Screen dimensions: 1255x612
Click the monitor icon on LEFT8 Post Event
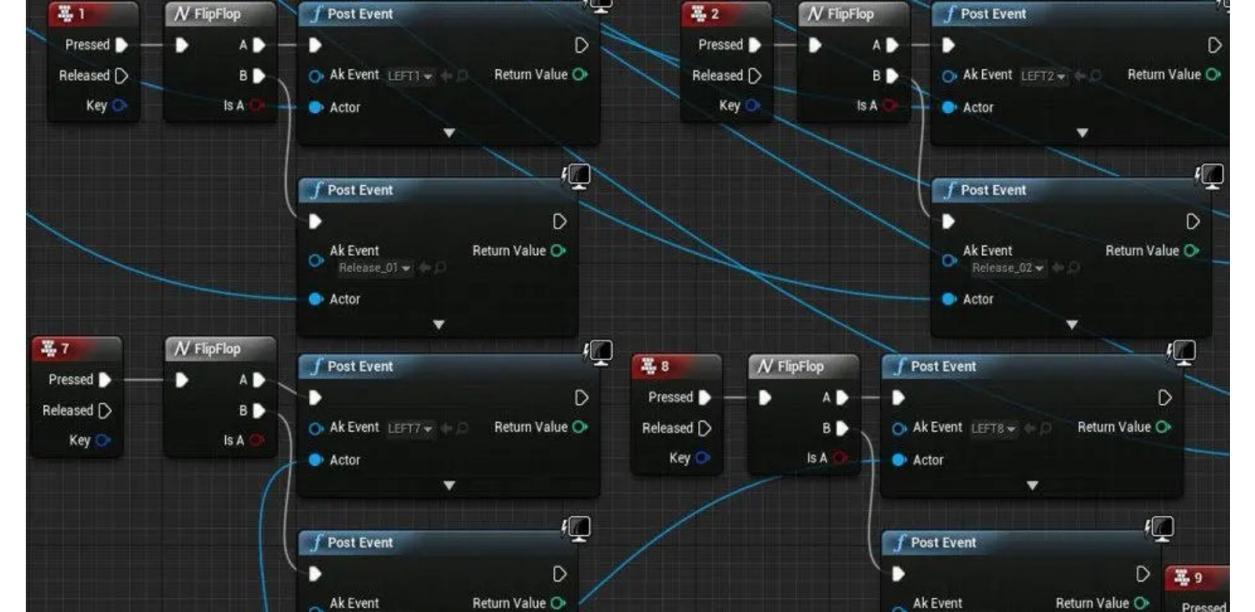point(1183,352)
